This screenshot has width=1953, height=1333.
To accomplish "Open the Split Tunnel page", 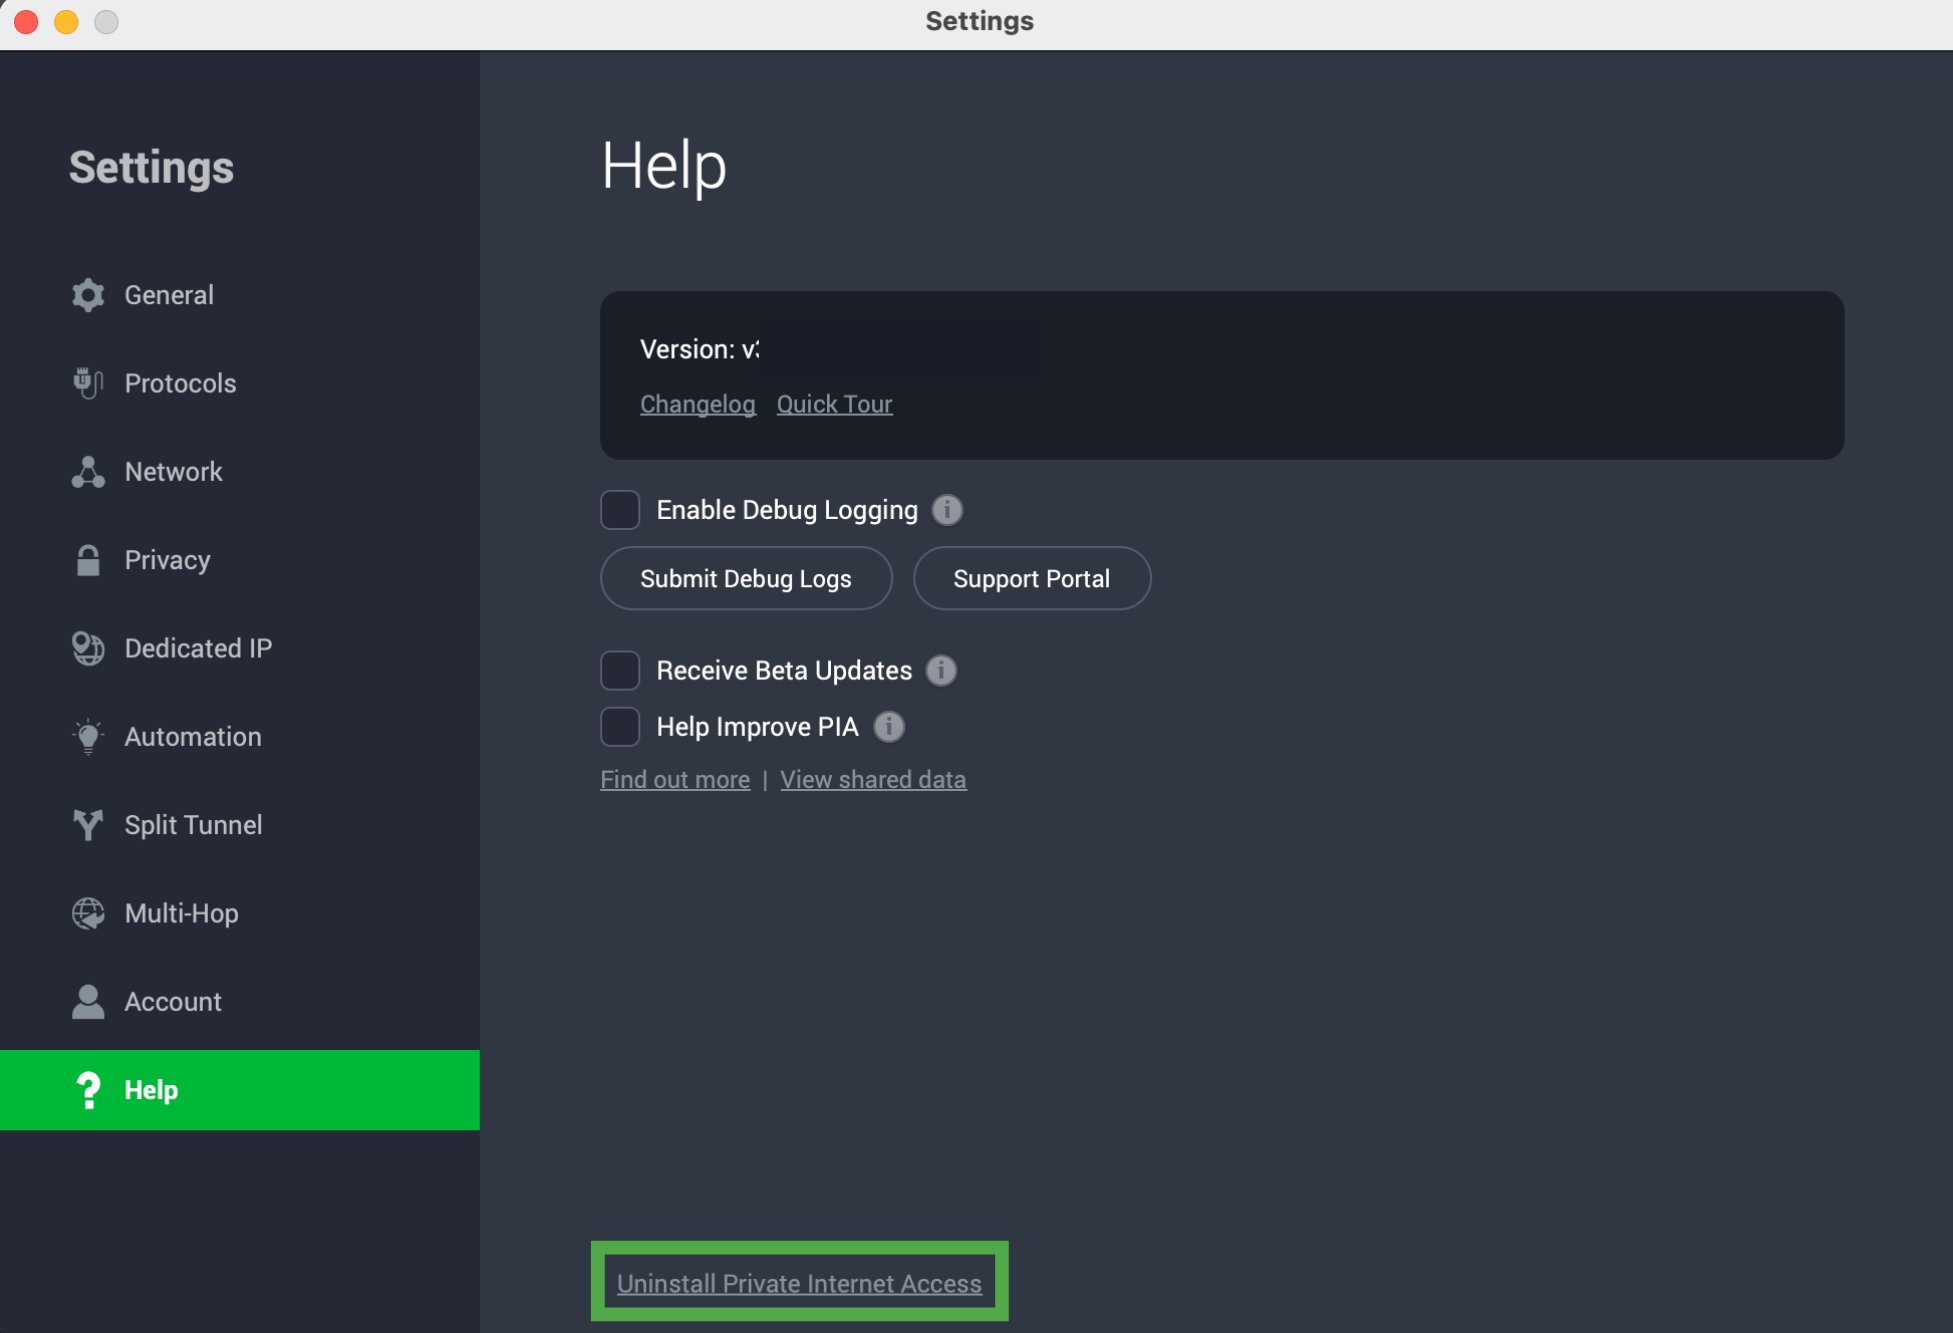I will point(240,825).
